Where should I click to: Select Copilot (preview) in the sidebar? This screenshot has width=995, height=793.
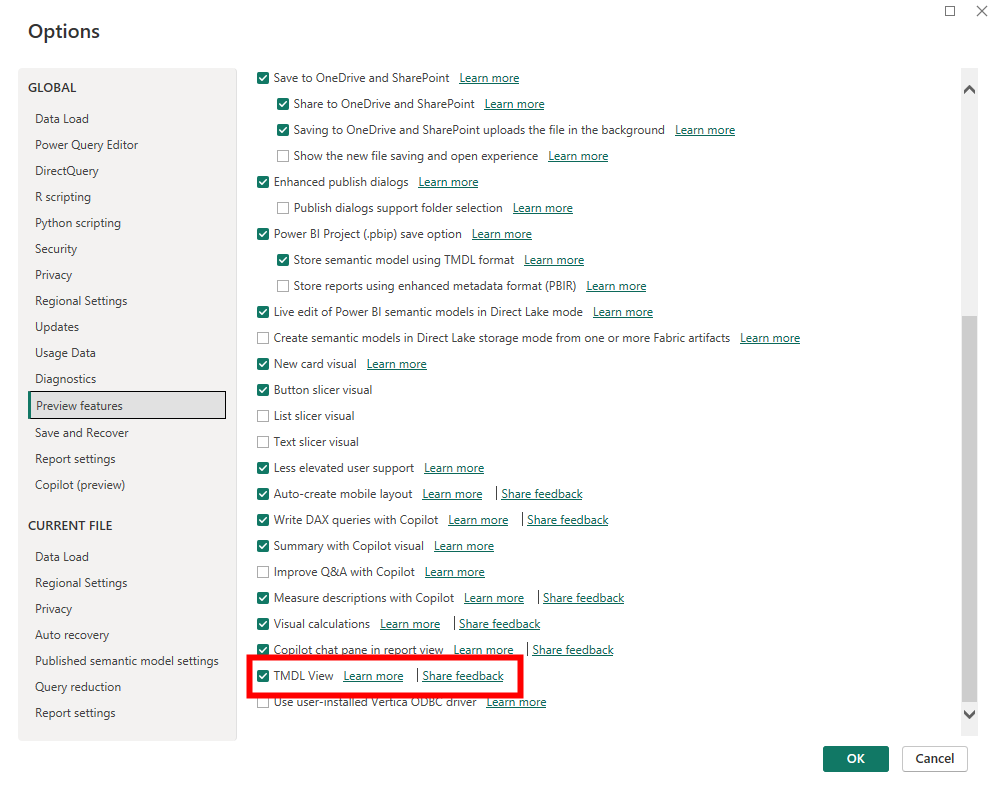[x=79, y=484]
